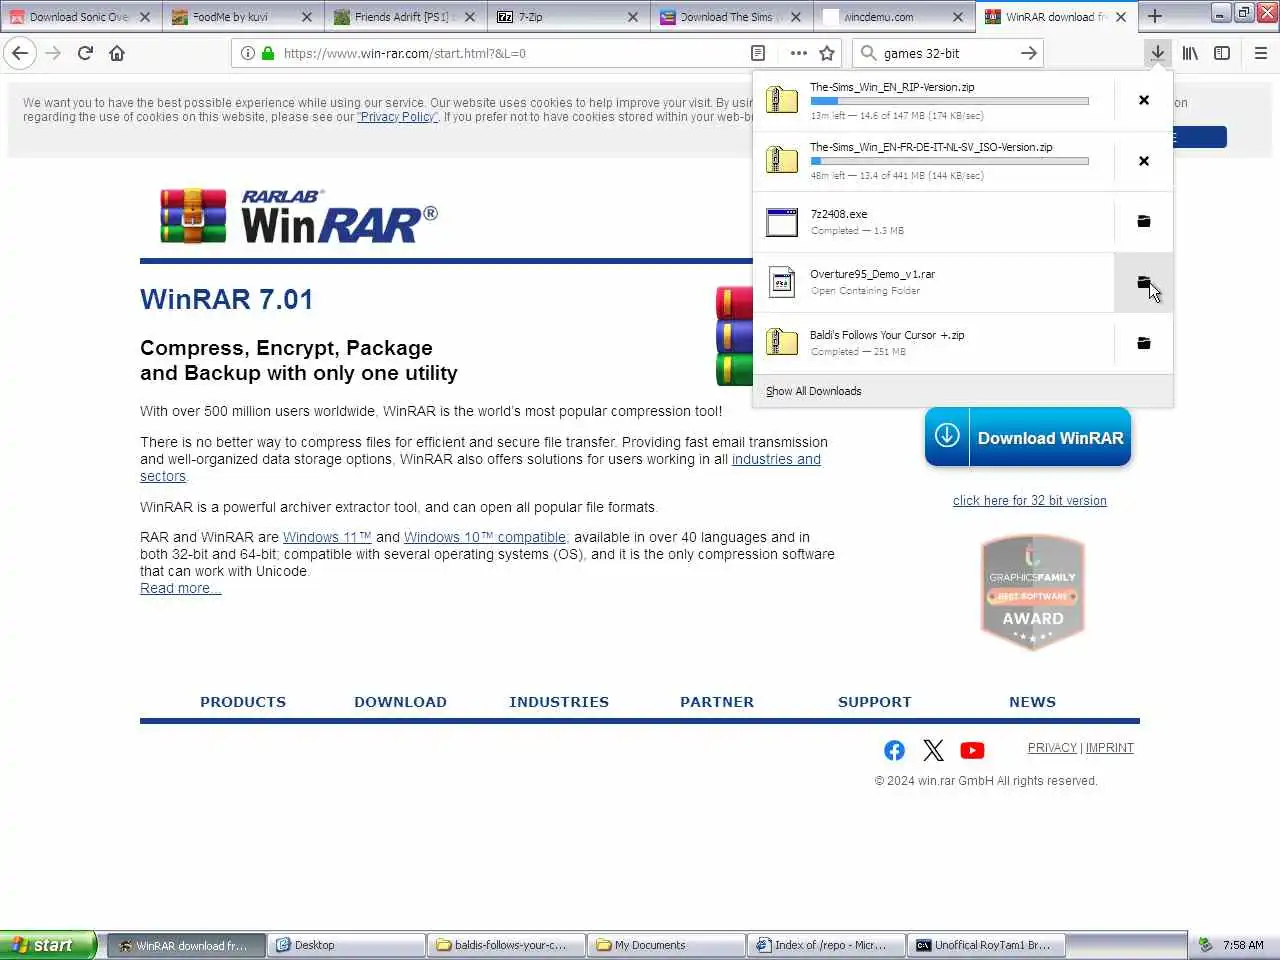The image size is (1280, 960).
Task: Bookmark this page with the star
Action: pyautogui.click(x=827, y=53)
